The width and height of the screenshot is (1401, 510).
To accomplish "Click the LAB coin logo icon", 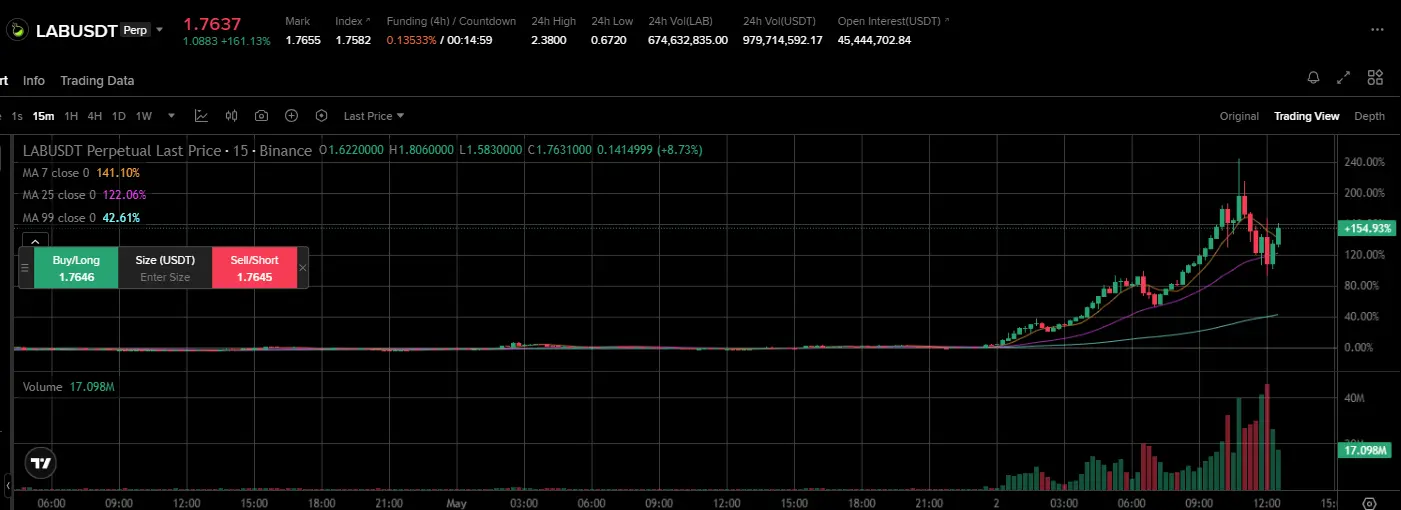I will click(17, 30).
